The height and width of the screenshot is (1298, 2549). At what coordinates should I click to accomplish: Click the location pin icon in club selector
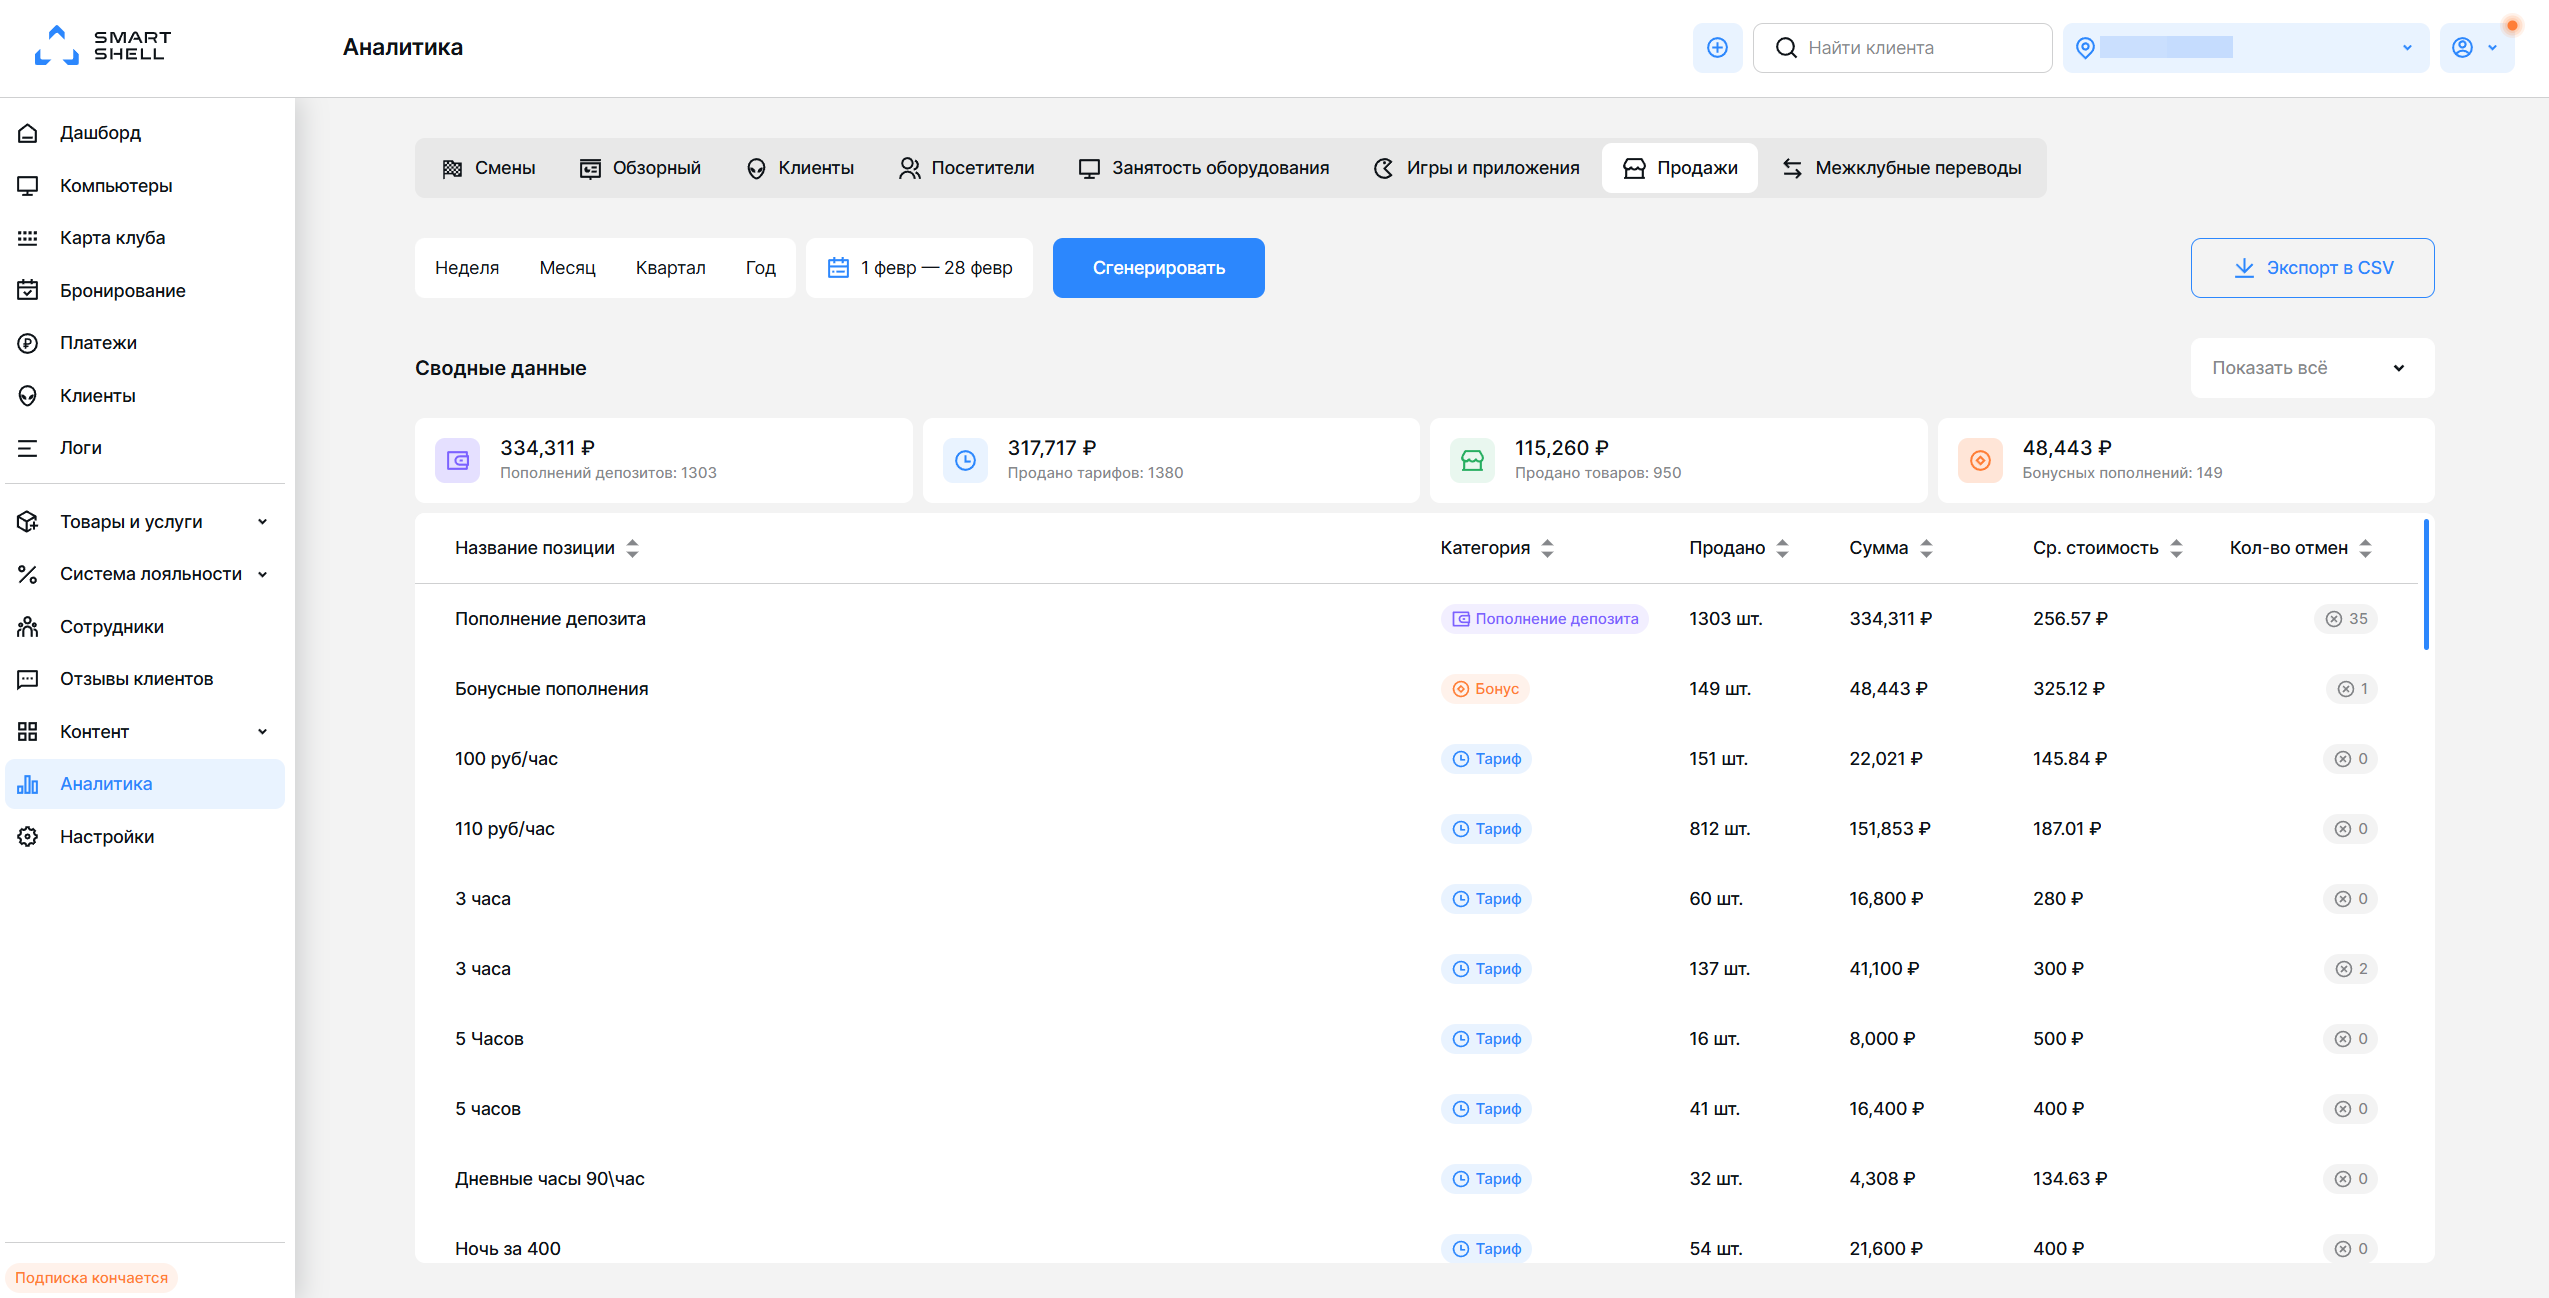[x=2085, y=48]
